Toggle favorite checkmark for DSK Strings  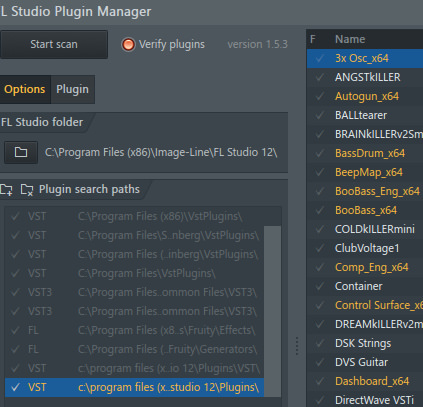320,343
